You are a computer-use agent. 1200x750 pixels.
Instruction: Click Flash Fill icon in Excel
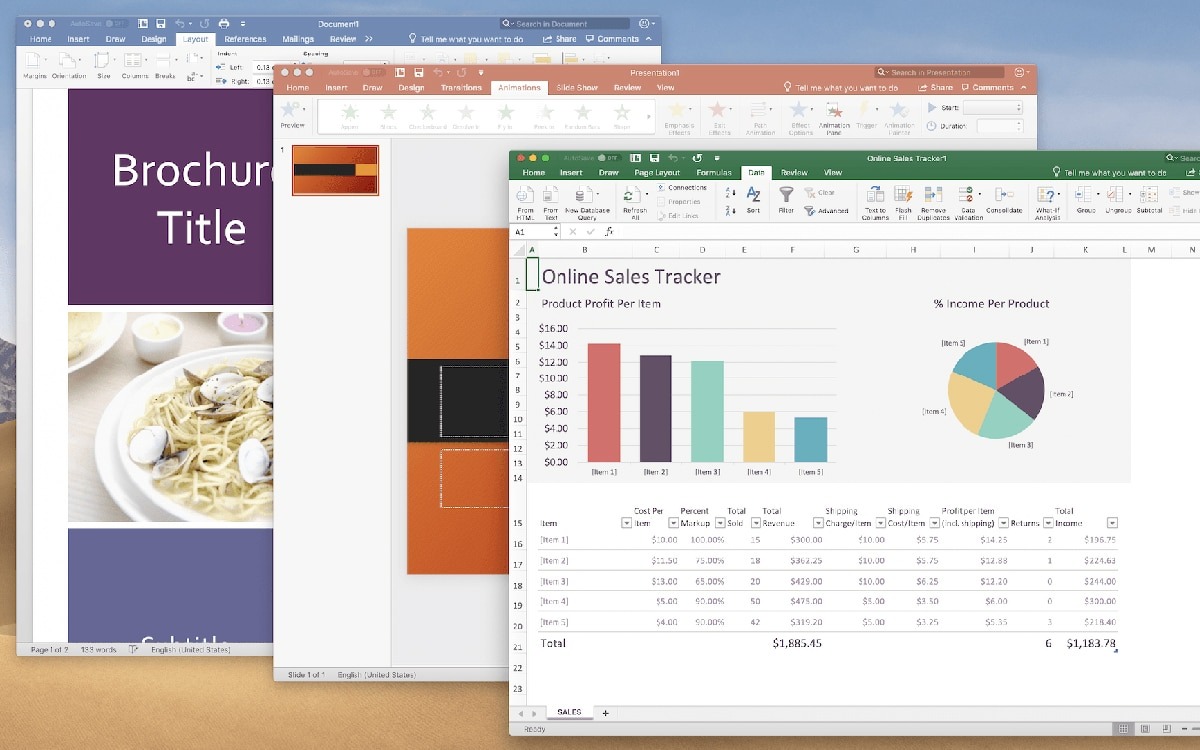coord(903,194)
